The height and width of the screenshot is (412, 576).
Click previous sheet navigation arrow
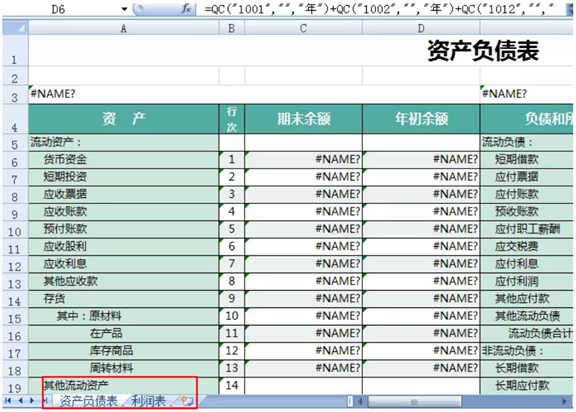20,401
